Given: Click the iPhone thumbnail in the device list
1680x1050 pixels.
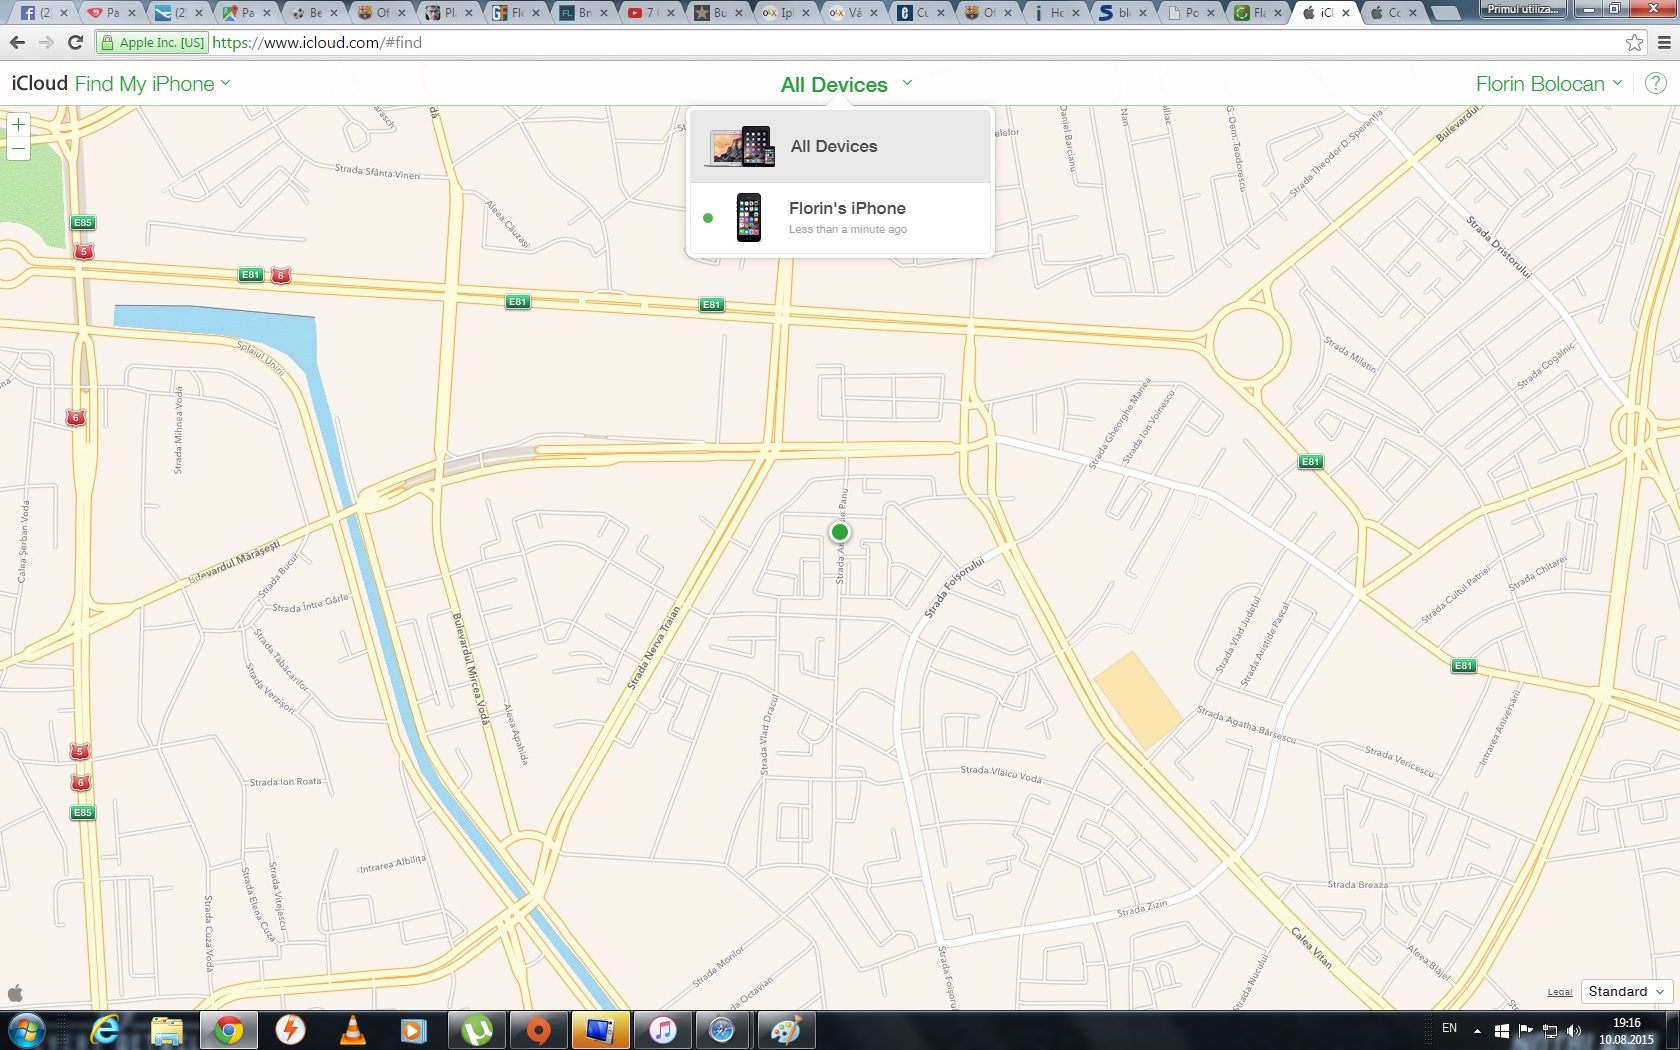Looking at the screenshot, I should point(749,218).
